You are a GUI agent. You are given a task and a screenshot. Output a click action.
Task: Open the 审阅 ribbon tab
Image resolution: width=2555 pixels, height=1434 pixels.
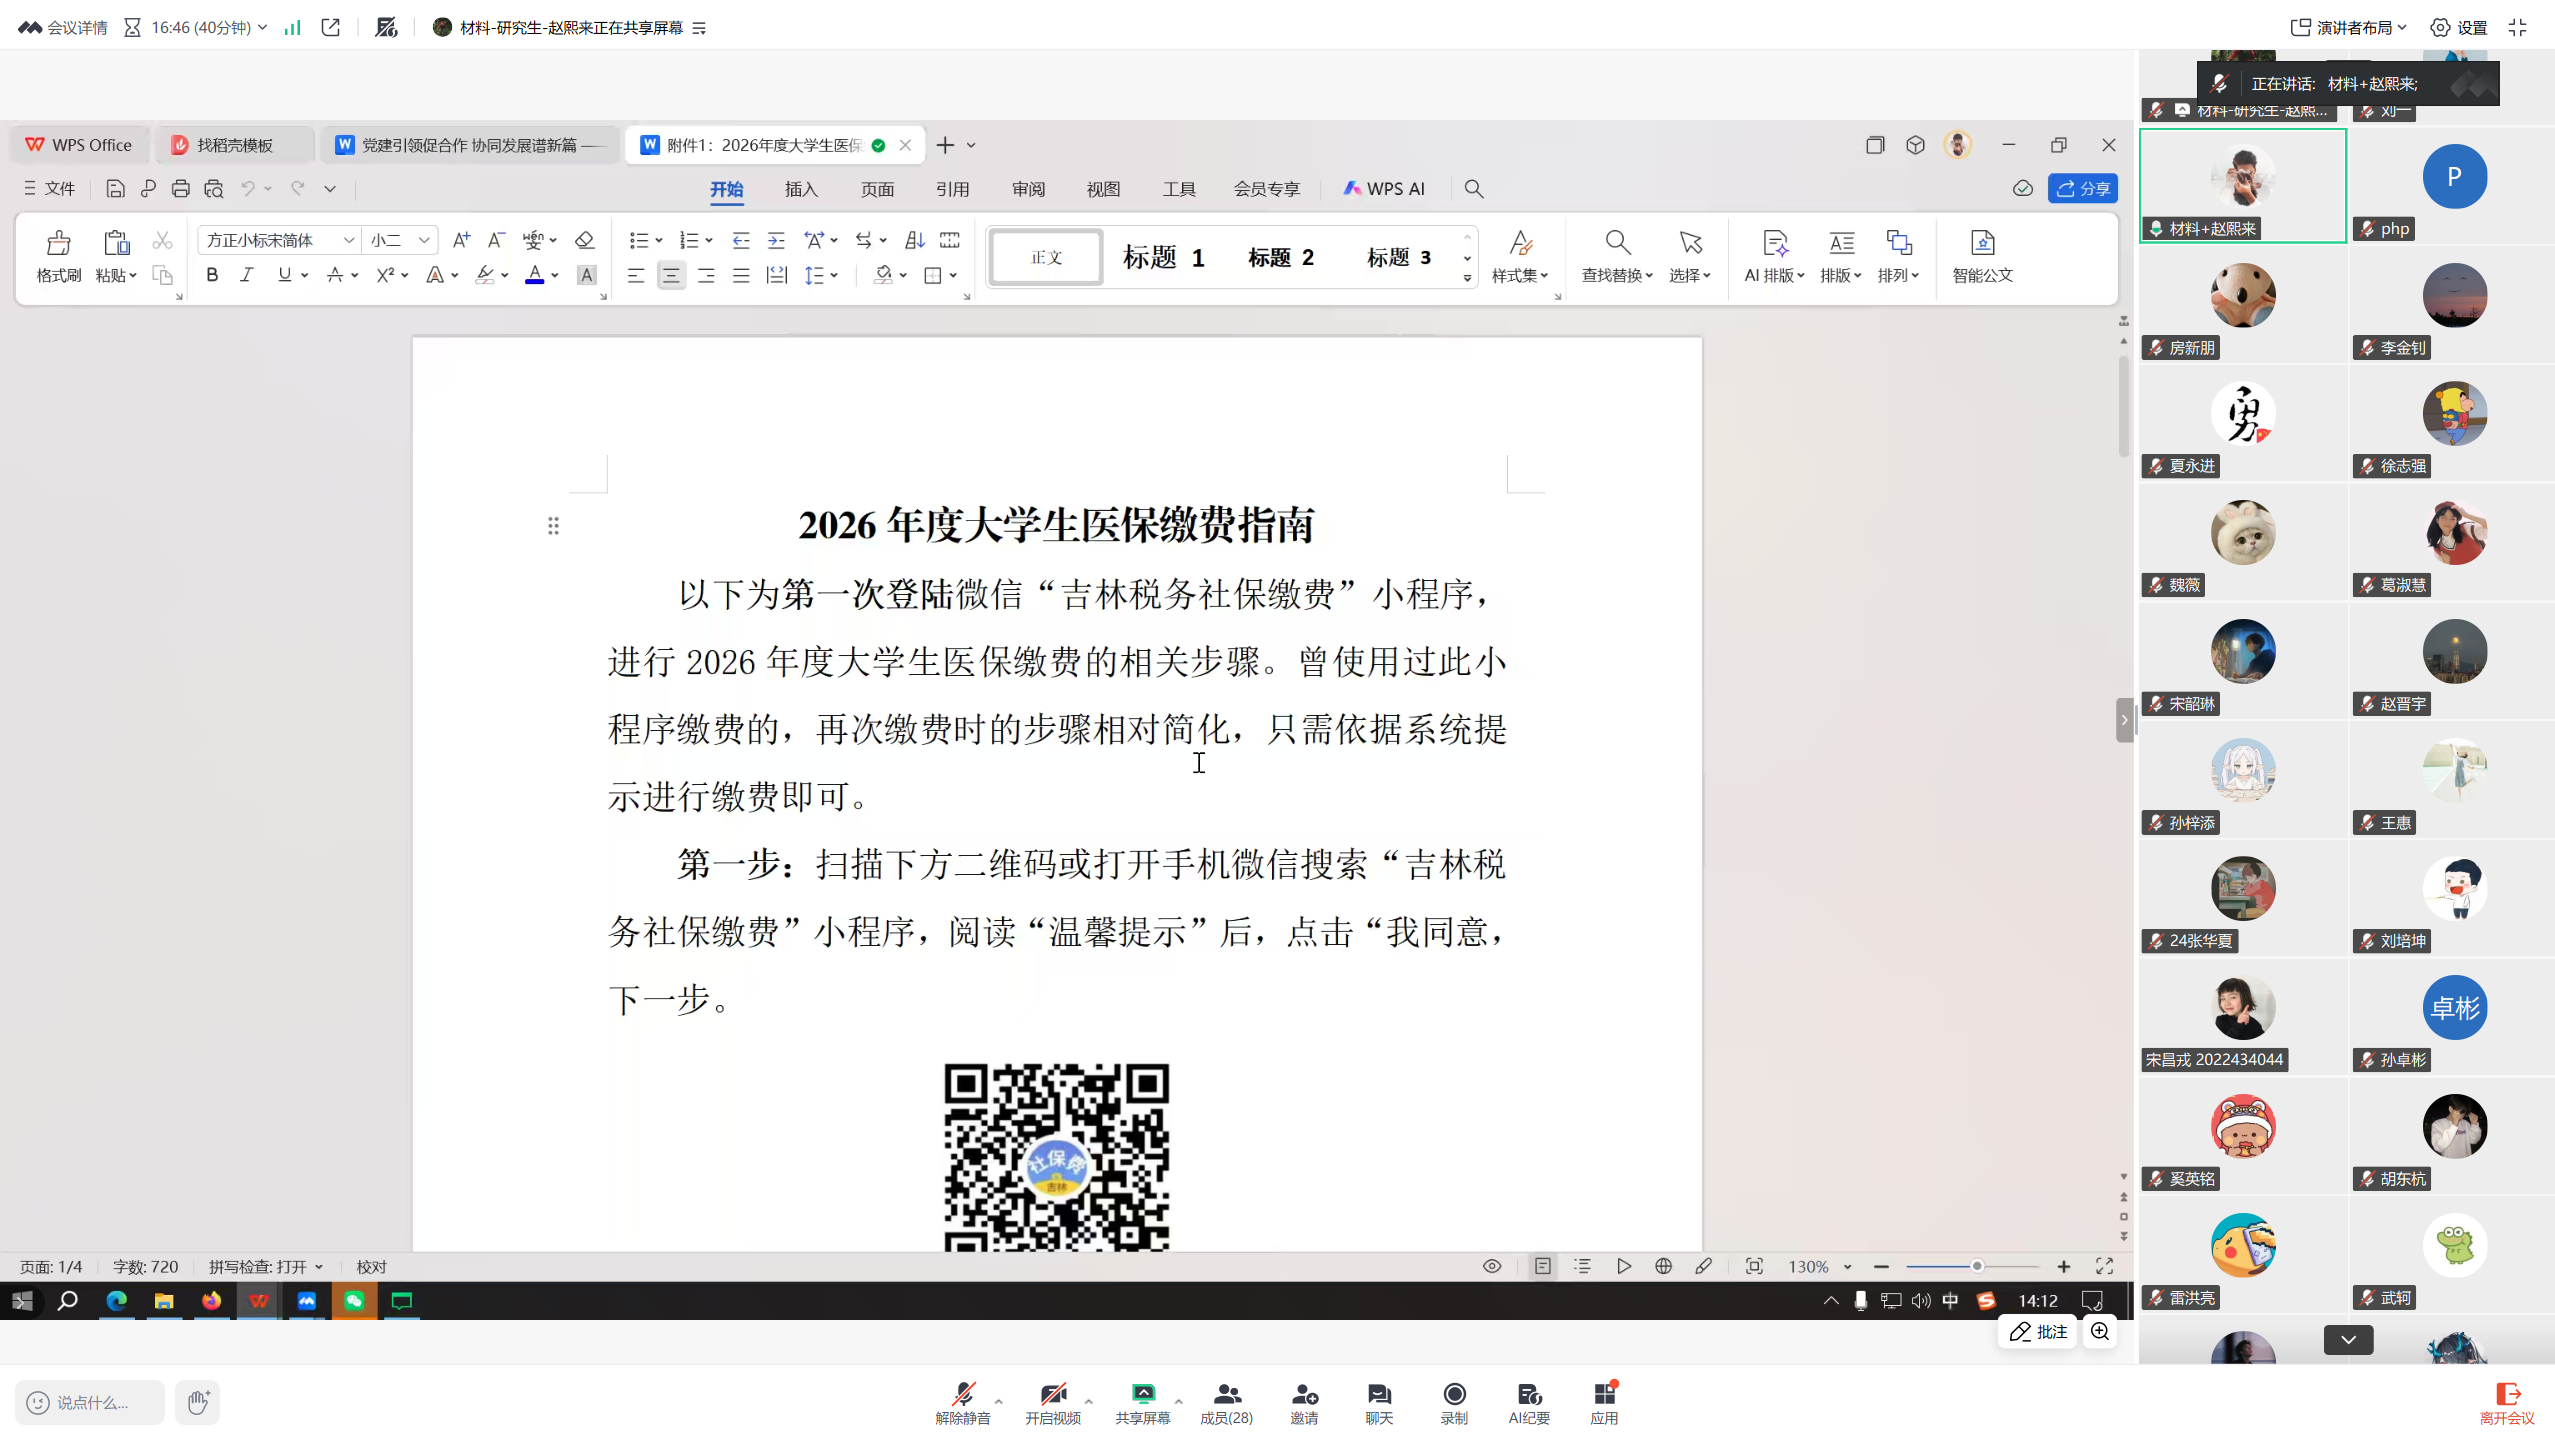(x=1028, y=189)
